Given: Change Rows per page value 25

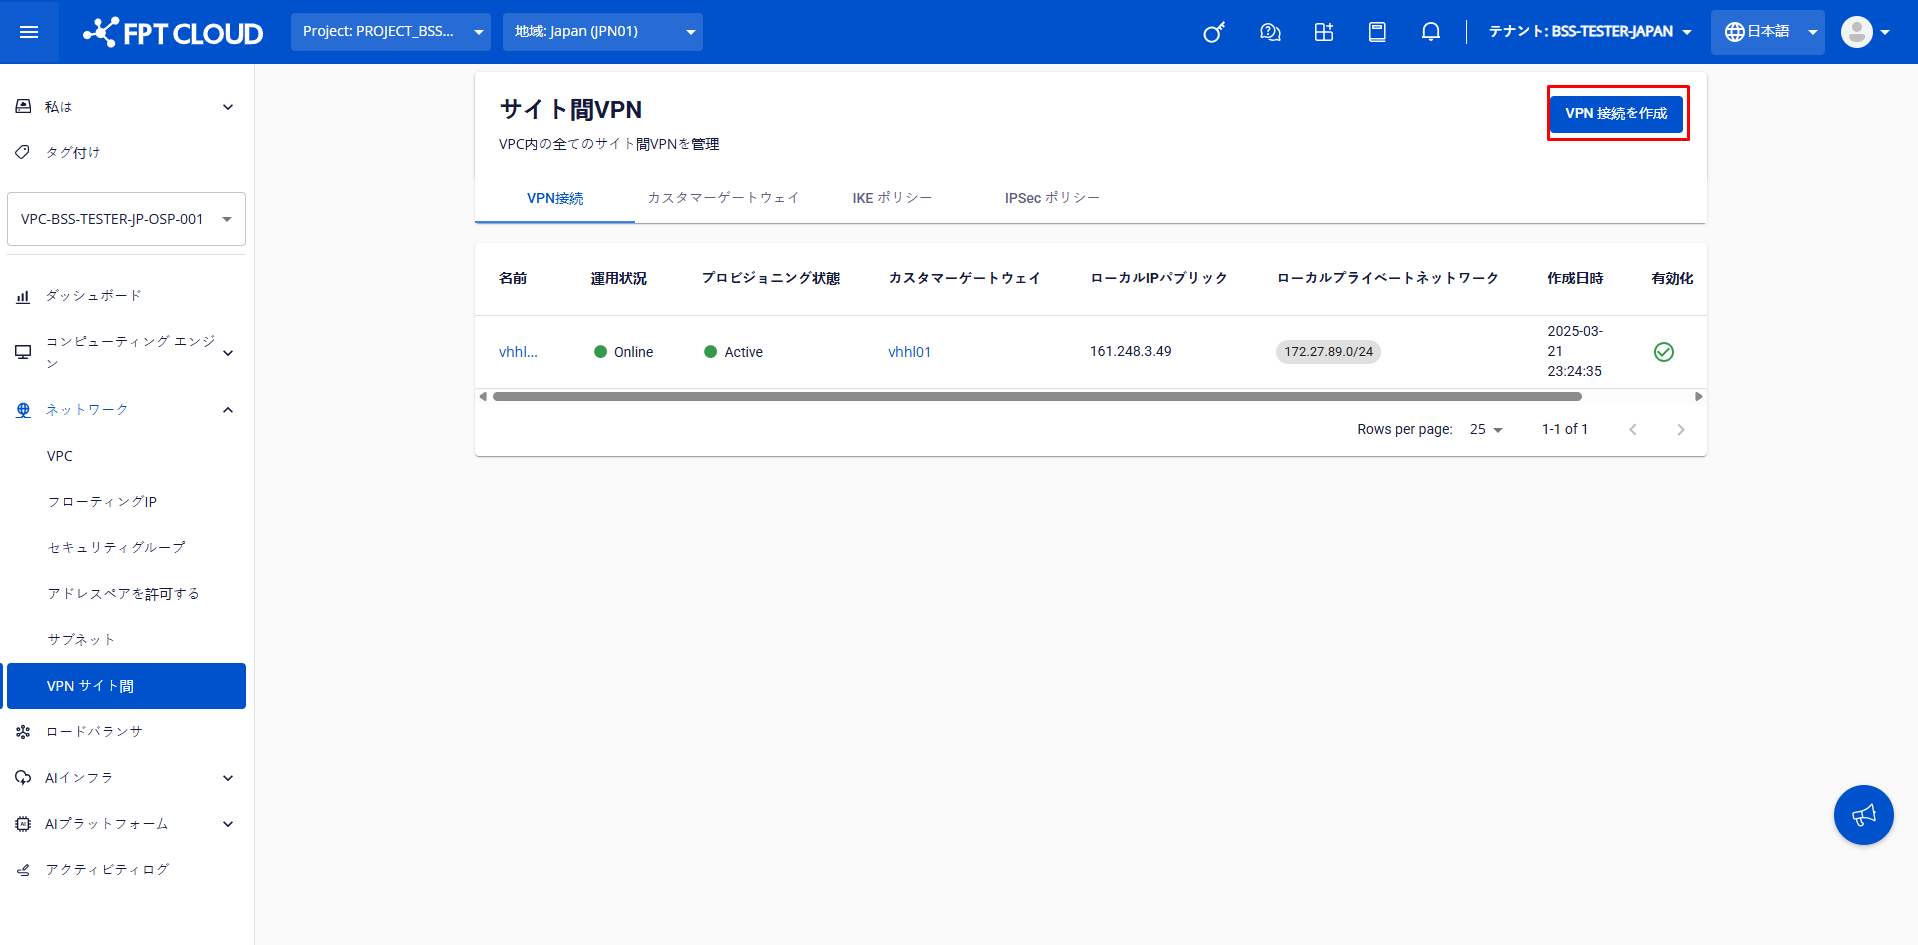Looking at the screenshot, I should (1486, 430).
